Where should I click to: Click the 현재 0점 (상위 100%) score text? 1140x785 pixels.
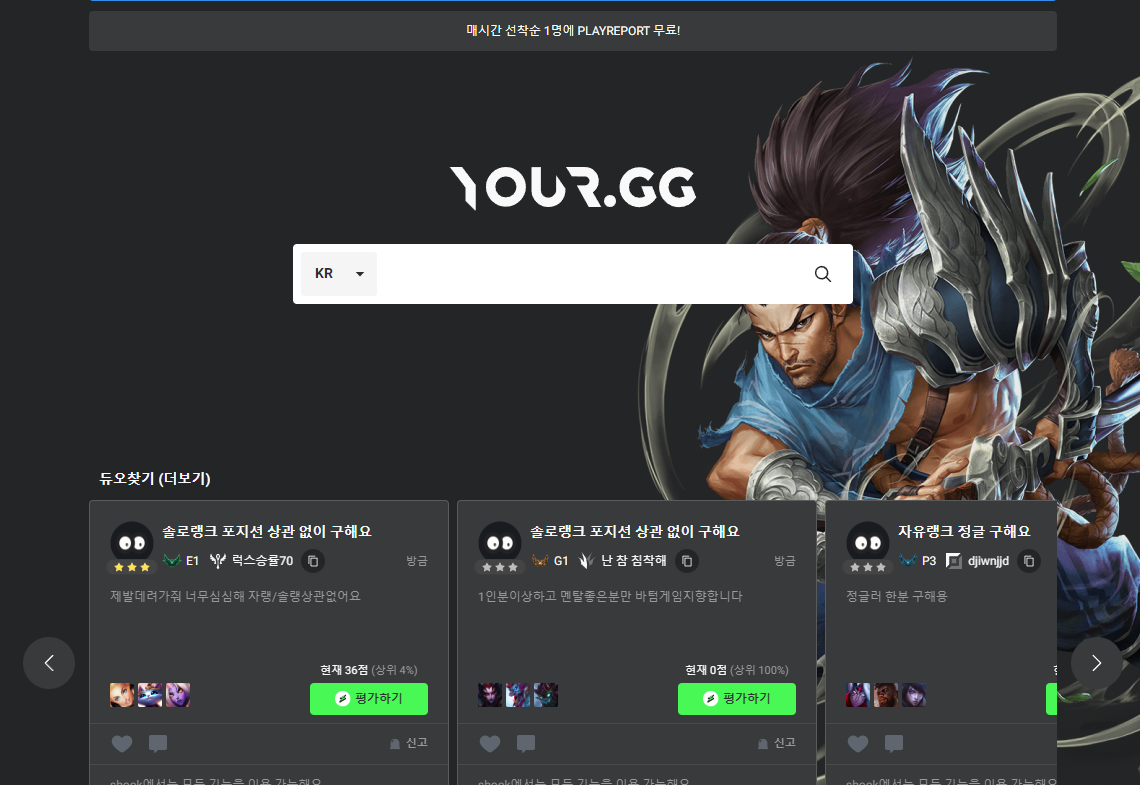click(736, 670)
